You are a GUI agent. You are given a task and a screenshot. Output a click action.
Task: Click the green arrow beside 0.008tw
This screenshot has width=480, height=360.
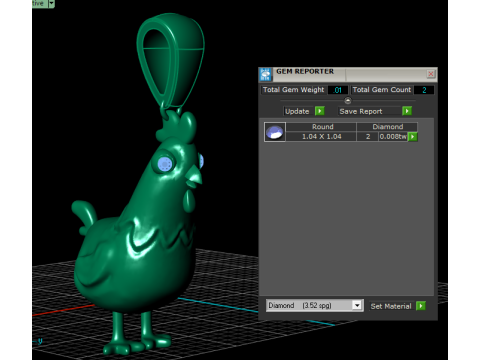(x=413, y=137)
